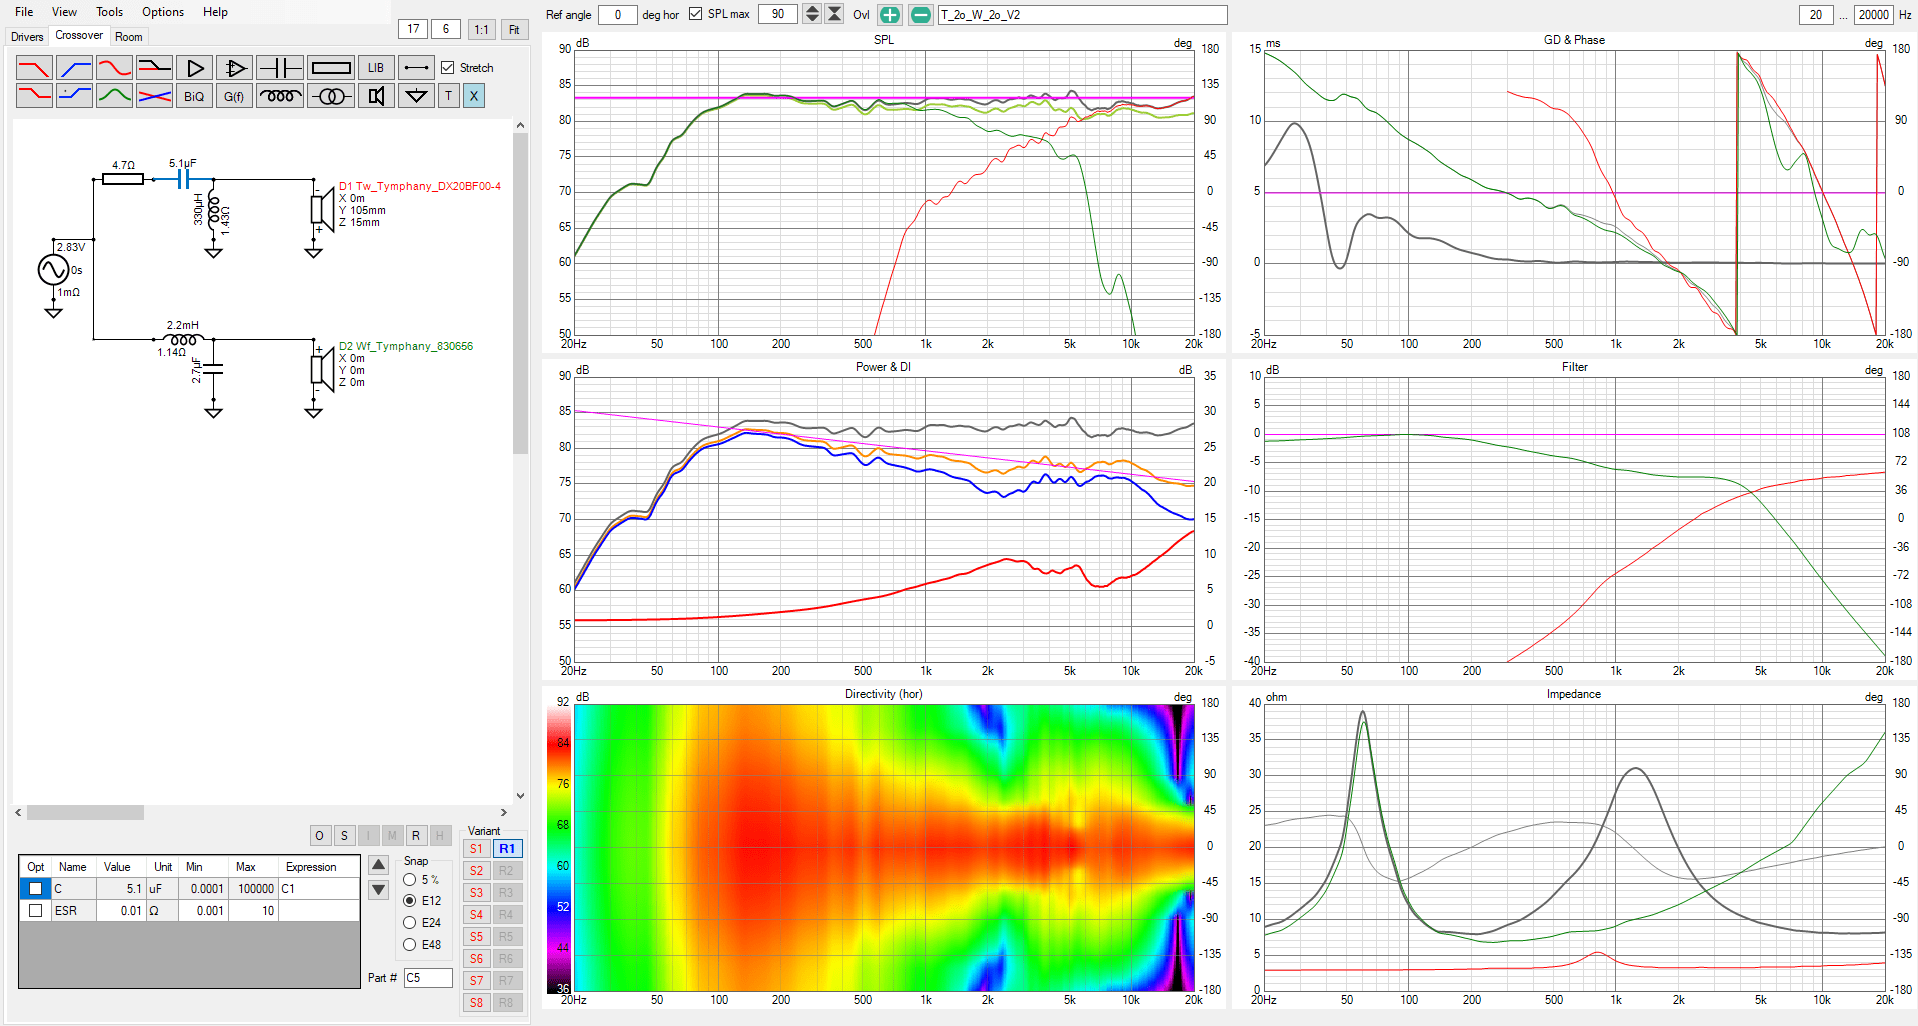Add a loudspeaker driver symbol
The image size is (1918, 1026).
376,96
